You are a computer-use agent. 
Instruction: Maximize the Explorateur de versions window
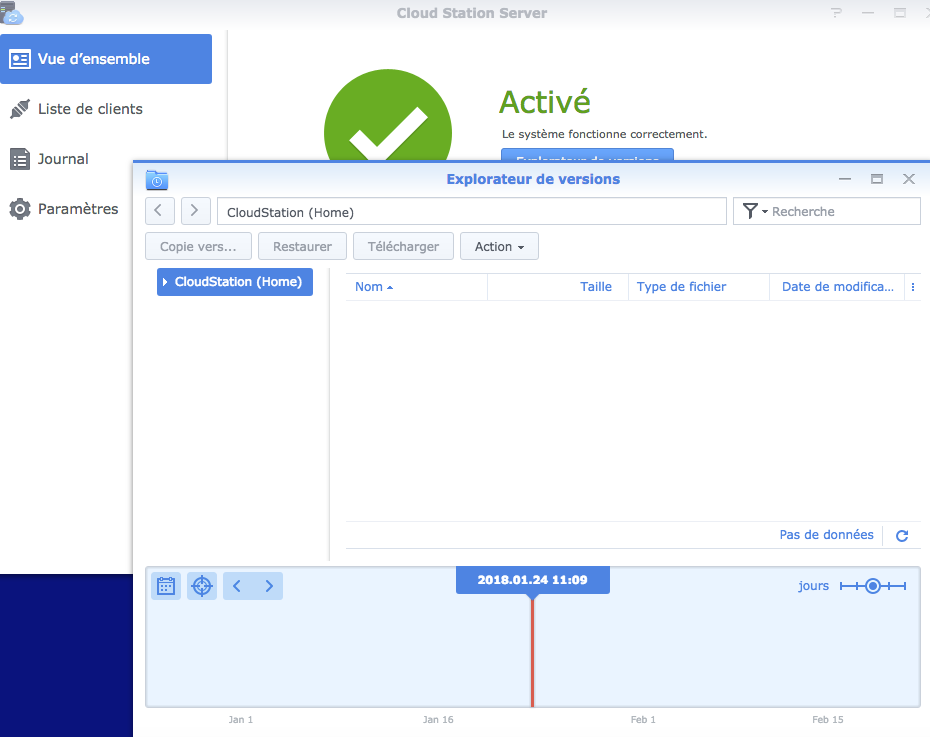pos(877,179)
